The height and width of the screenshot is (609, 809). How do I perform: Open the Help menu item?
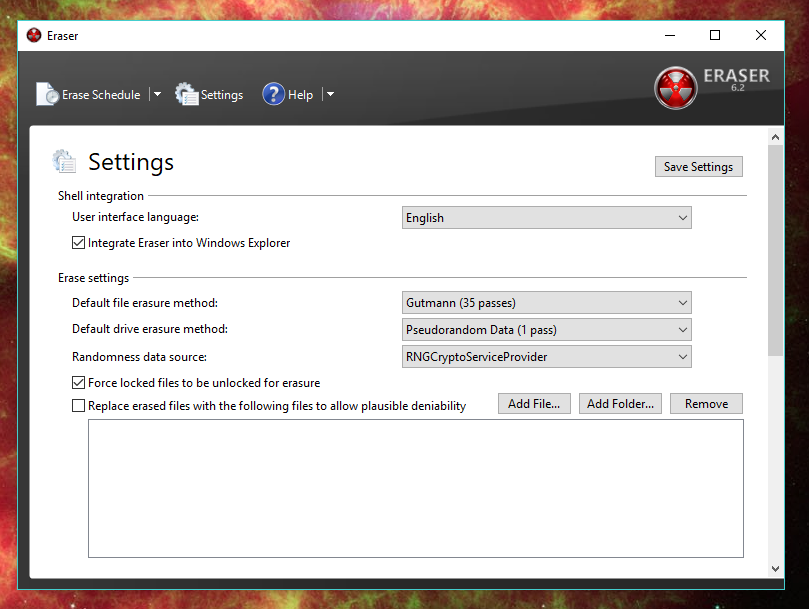tap(288, 94)
